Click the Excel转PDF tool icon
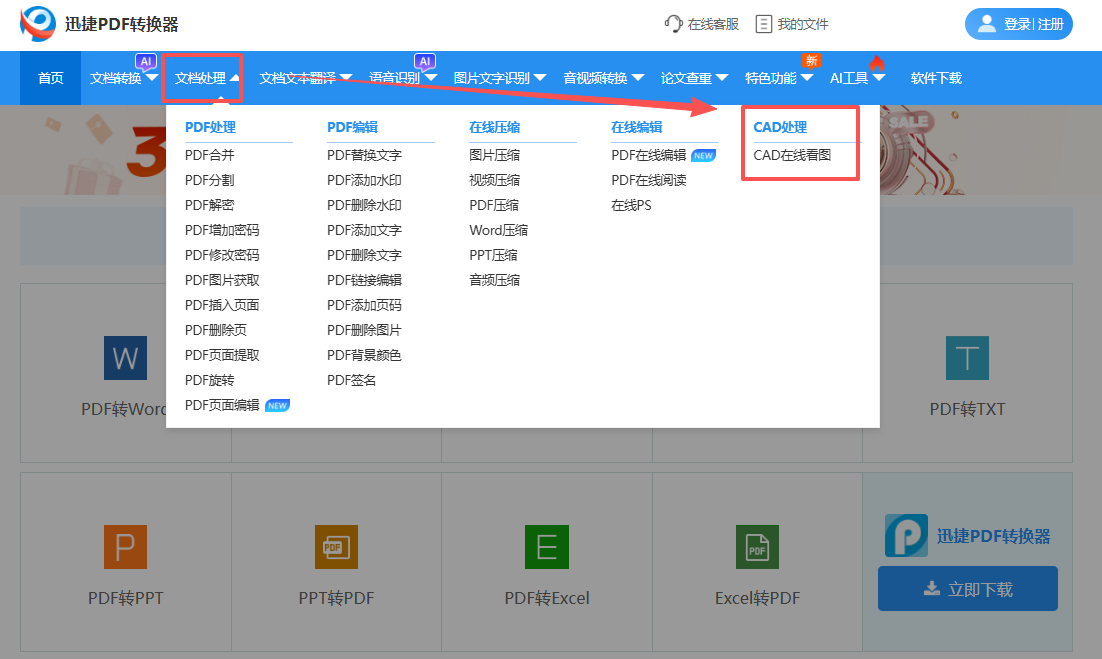The height and width of the screenshot is (659, 1102). click(756, 547)
